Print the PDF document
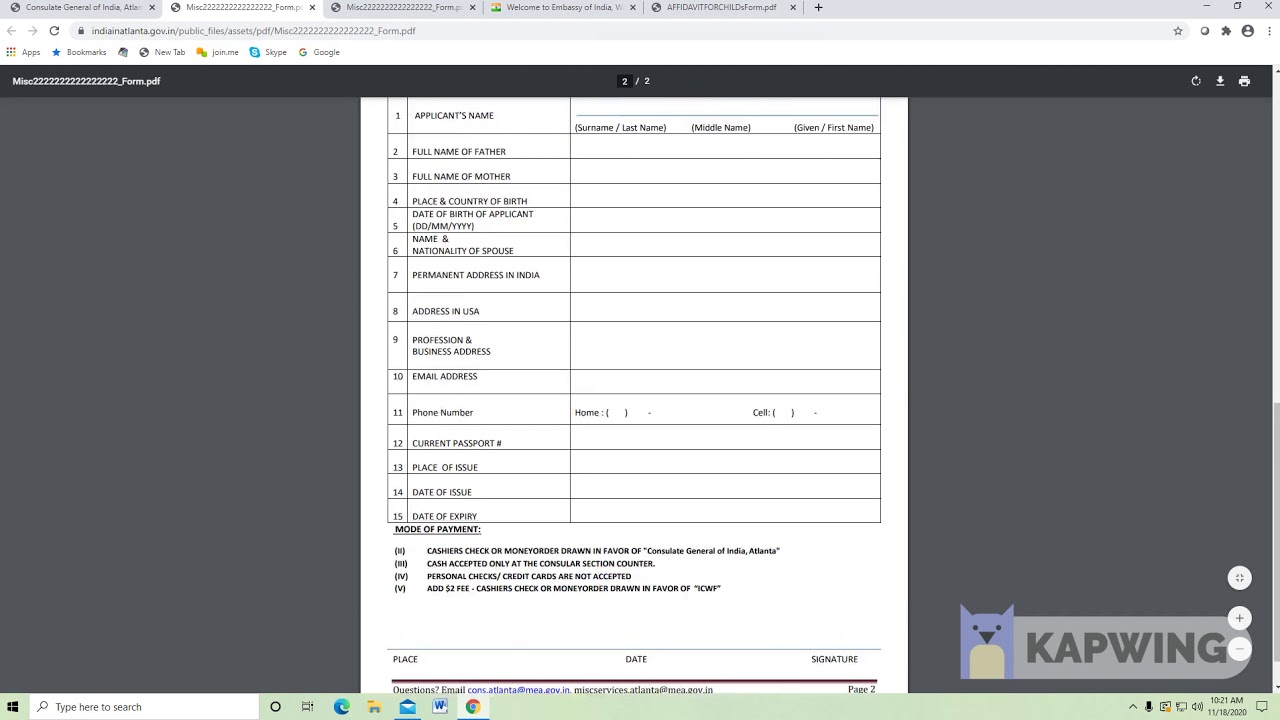The image size is (1280, 720). click(1244, 81)
